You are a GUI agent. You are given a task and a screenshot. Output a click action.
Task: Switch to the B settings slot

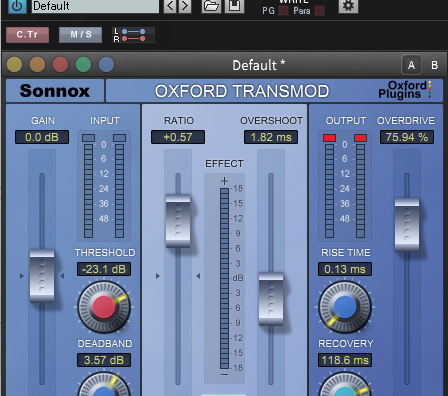click(434, 65)
